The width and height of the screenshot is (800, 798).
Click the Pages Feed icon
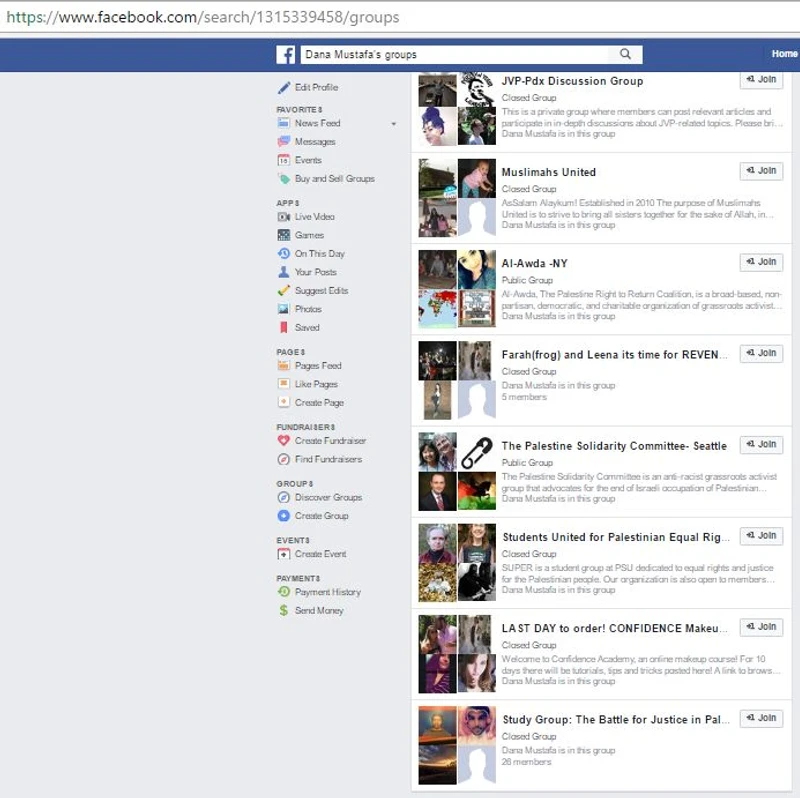pyautogui.click(x=284, y=366)
